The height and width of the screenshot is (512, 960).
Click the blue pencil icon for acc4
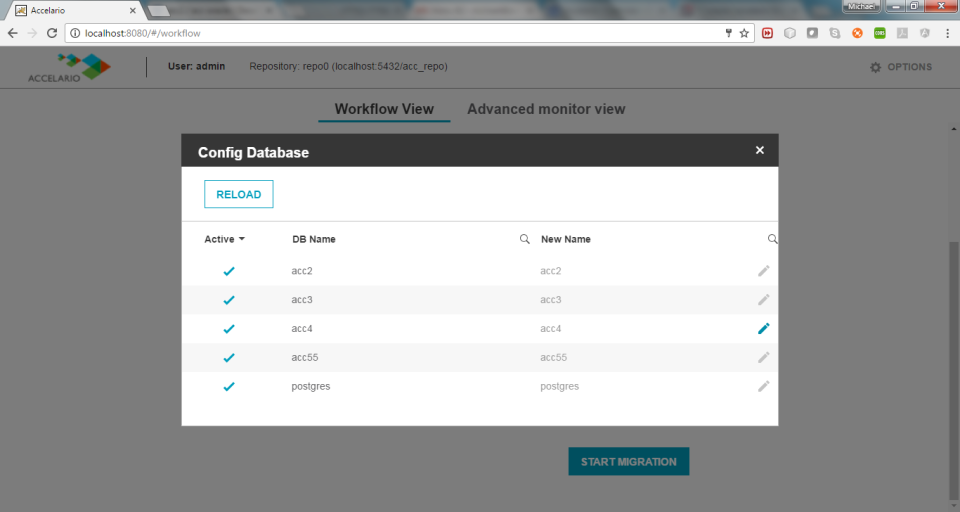(763, 329)
